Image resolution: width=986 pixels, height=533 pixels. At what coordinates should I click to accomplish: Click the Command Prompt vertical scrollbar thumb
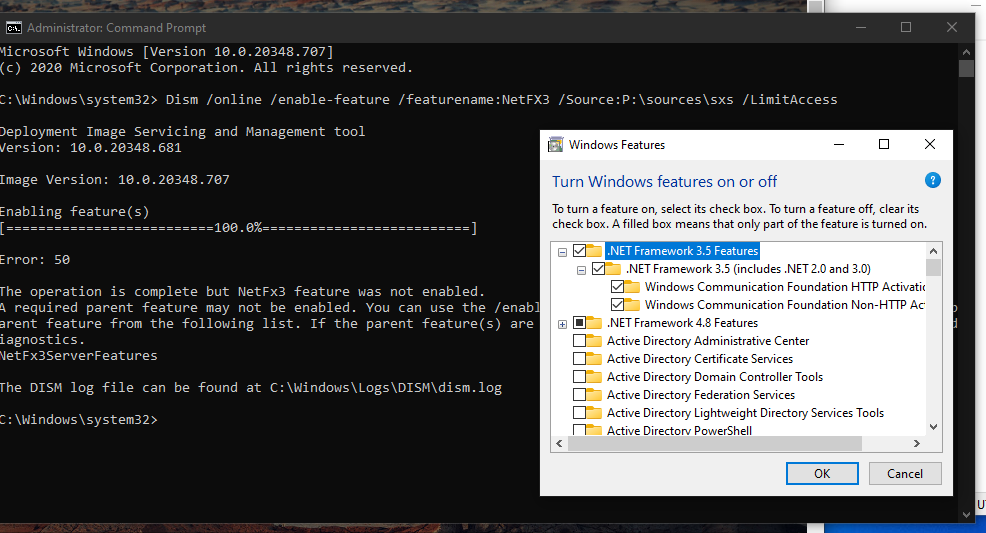tap(967, 68)
